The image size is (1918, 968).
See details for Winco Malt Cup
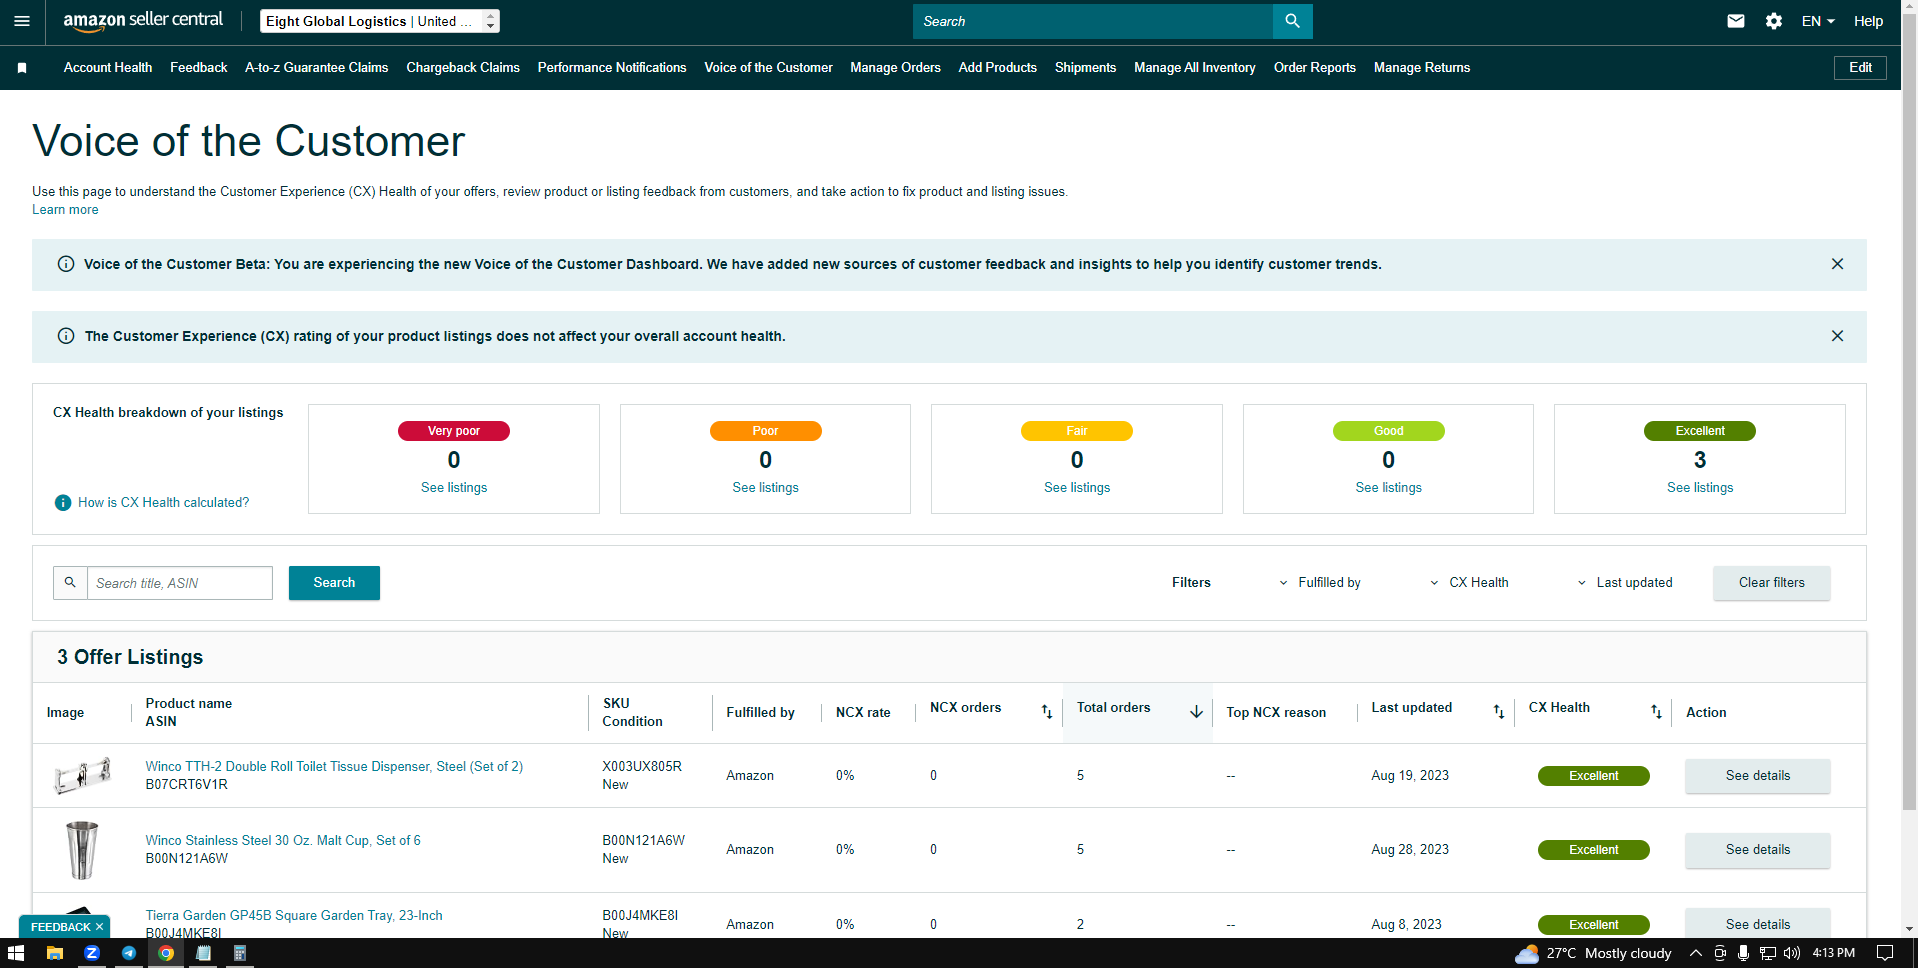(x=1758, y=850)
